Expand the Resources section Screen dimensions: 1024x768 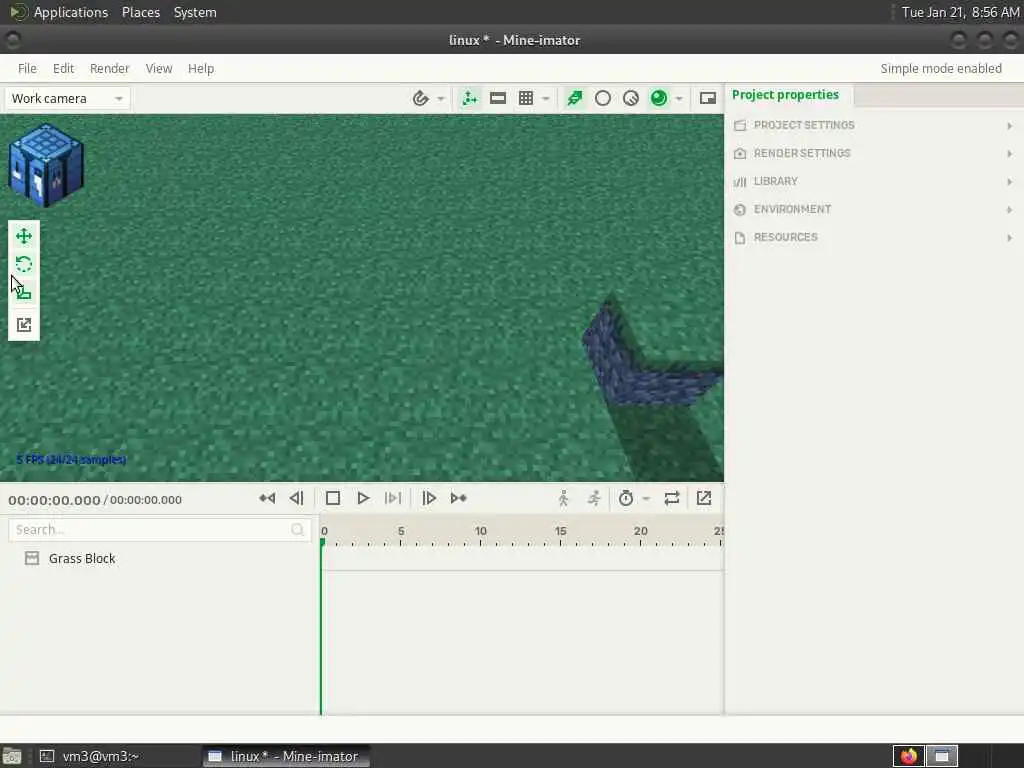click(x=874, y=238)
